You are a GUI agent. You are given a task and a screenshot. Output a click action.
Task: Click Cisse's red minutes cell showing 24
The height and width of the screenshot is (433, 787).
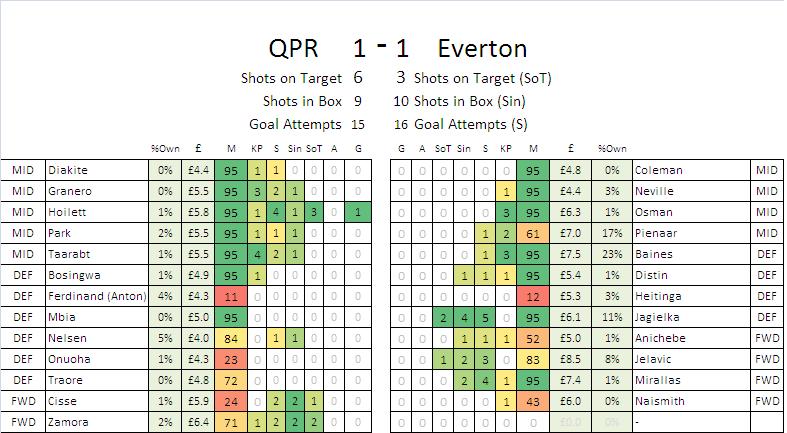(x=232, y=401)
